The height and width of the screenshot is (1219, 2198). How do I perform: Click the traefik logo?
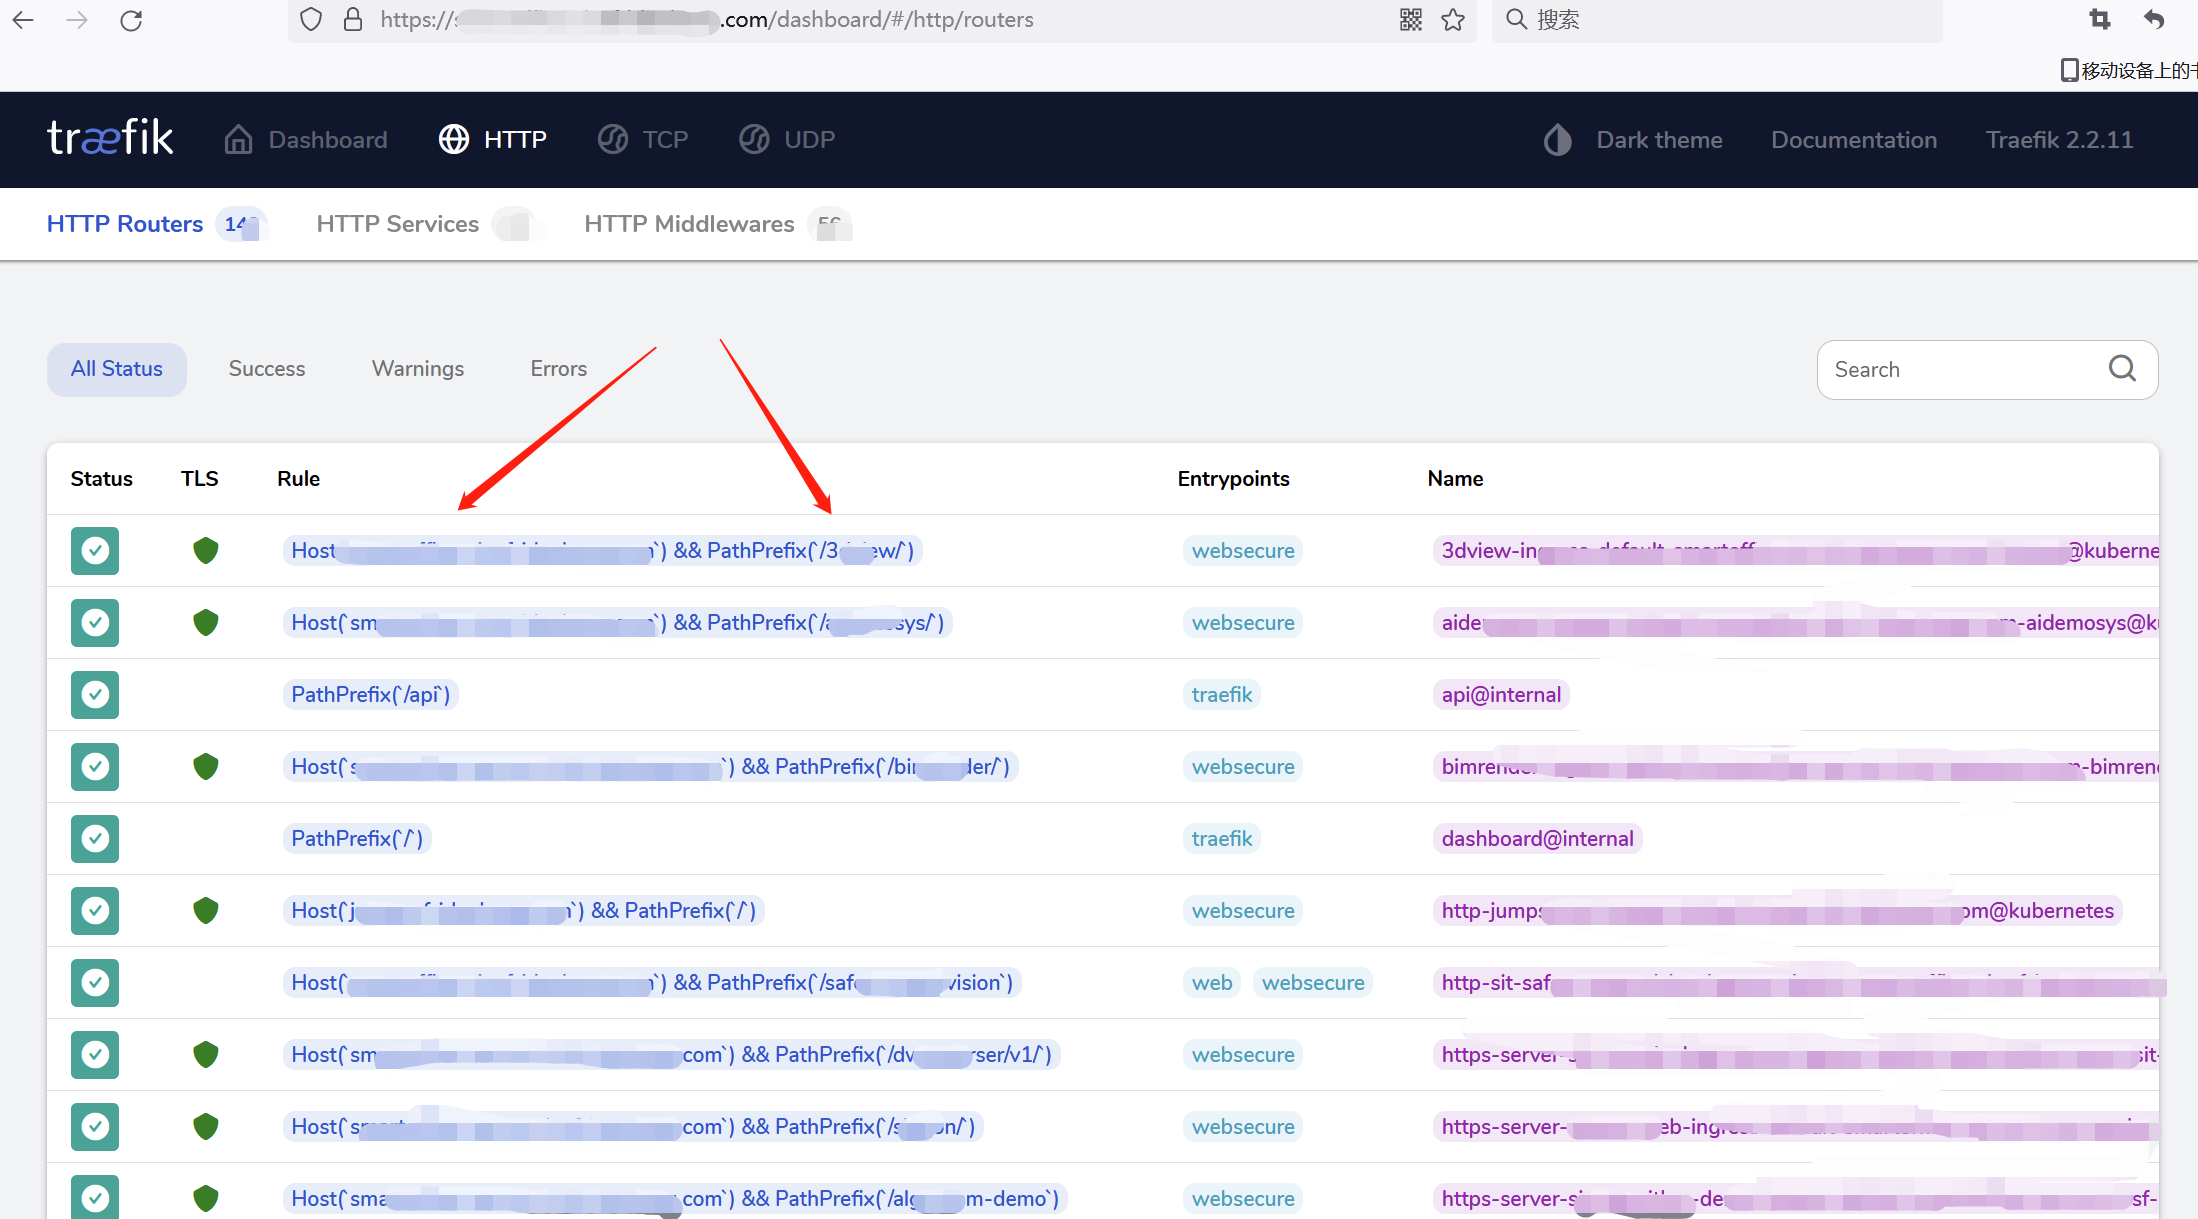pyautogui.click(x=110, y=138)
